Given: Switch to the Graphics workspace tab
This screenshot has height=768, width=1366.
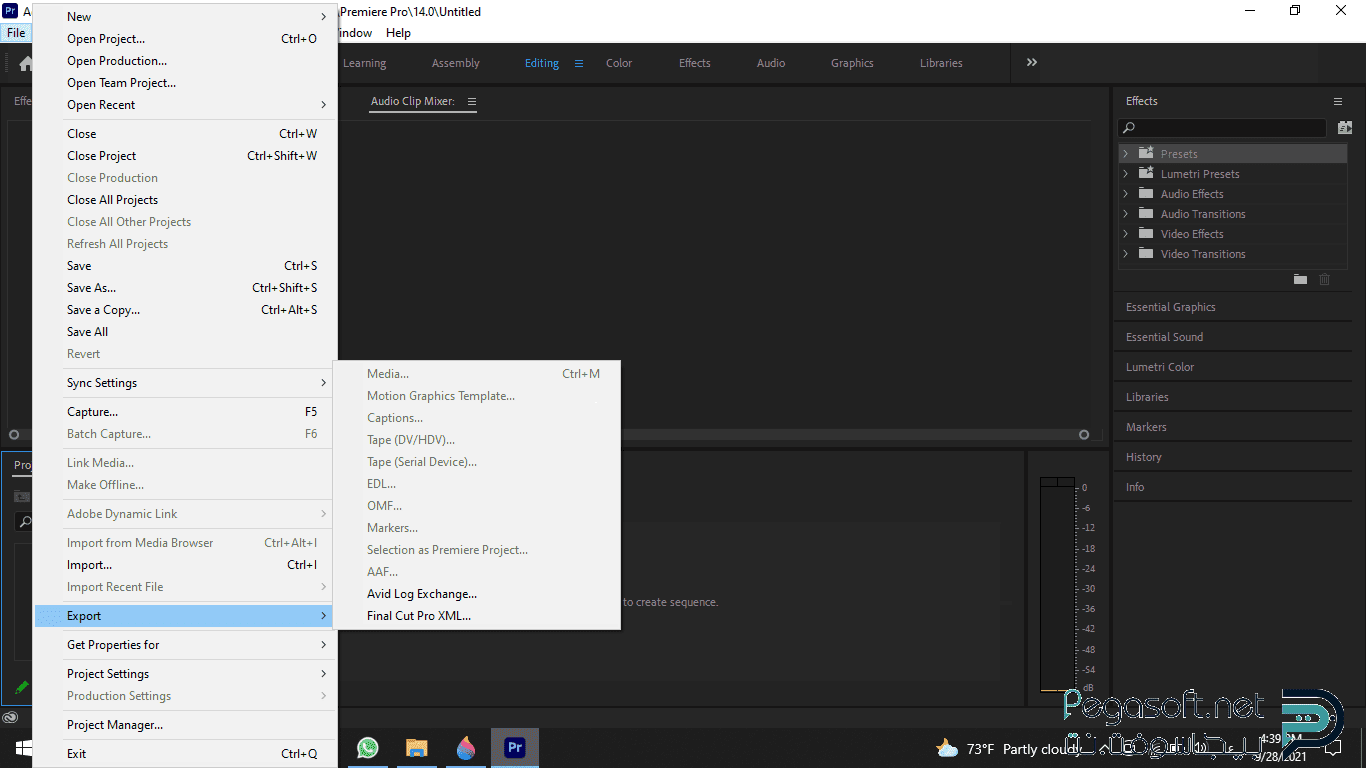Looking at the screenshot, I should pyautogui.click(x=852, y=63).
